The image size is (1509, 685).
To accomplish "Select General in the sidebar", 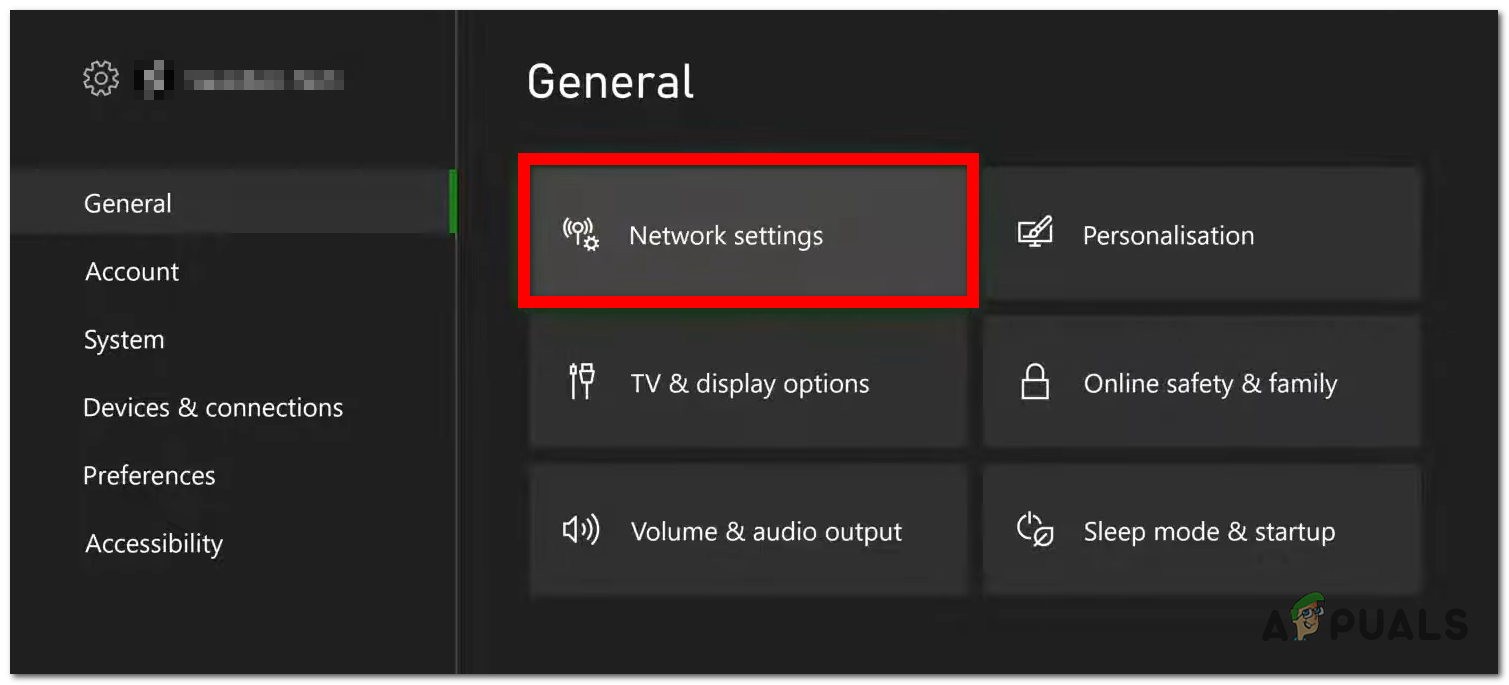I will [x=127, y=203].
